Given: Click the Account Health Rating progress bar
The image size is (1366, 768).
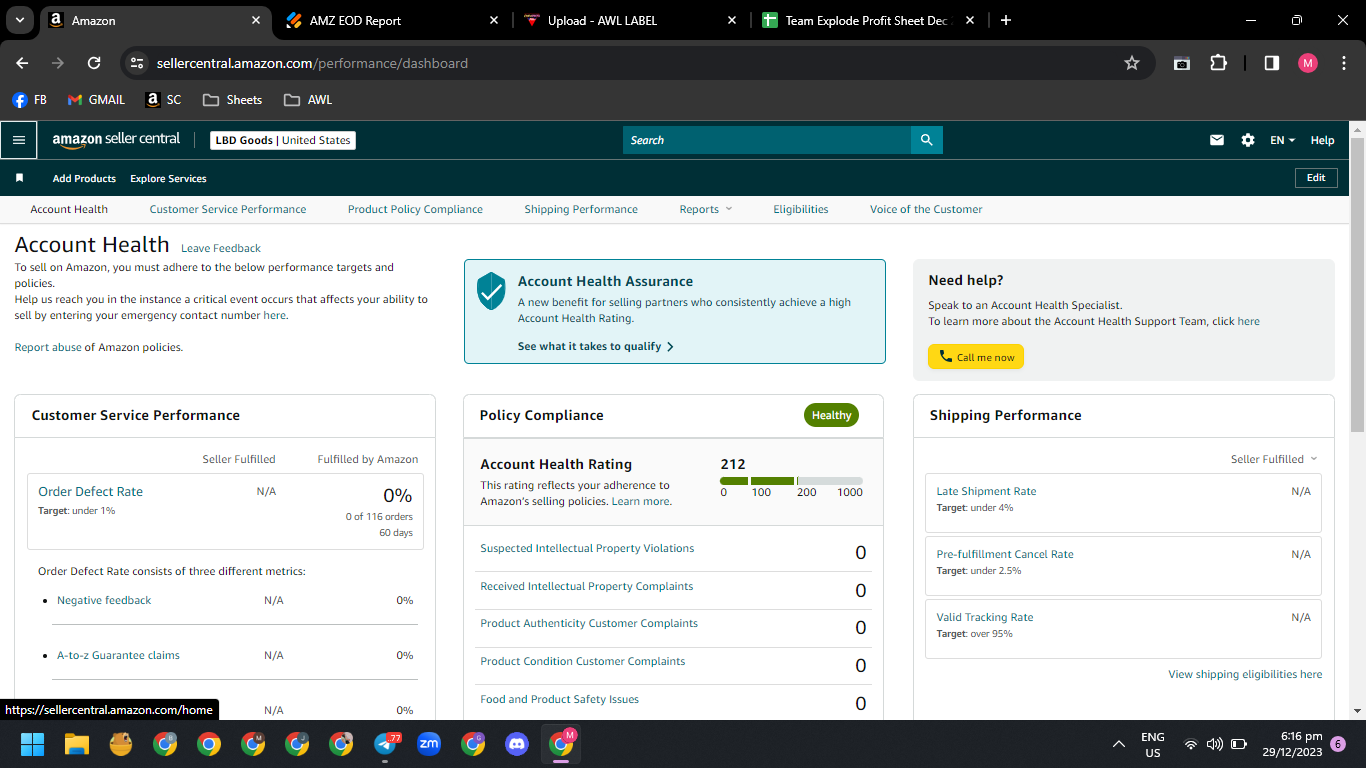Looking at the screenshot, I should (791, 481).
